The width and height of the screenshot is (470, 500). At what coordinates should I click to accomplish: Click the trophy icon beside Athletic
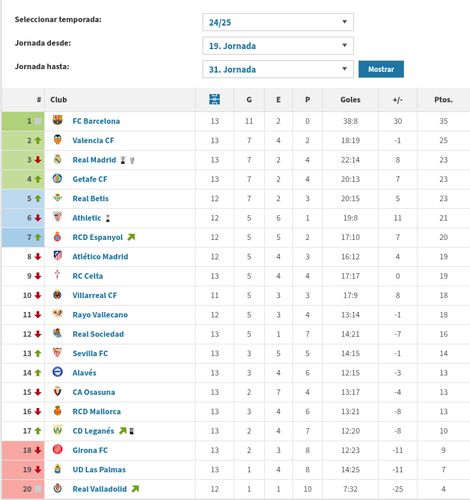(108, 218)
